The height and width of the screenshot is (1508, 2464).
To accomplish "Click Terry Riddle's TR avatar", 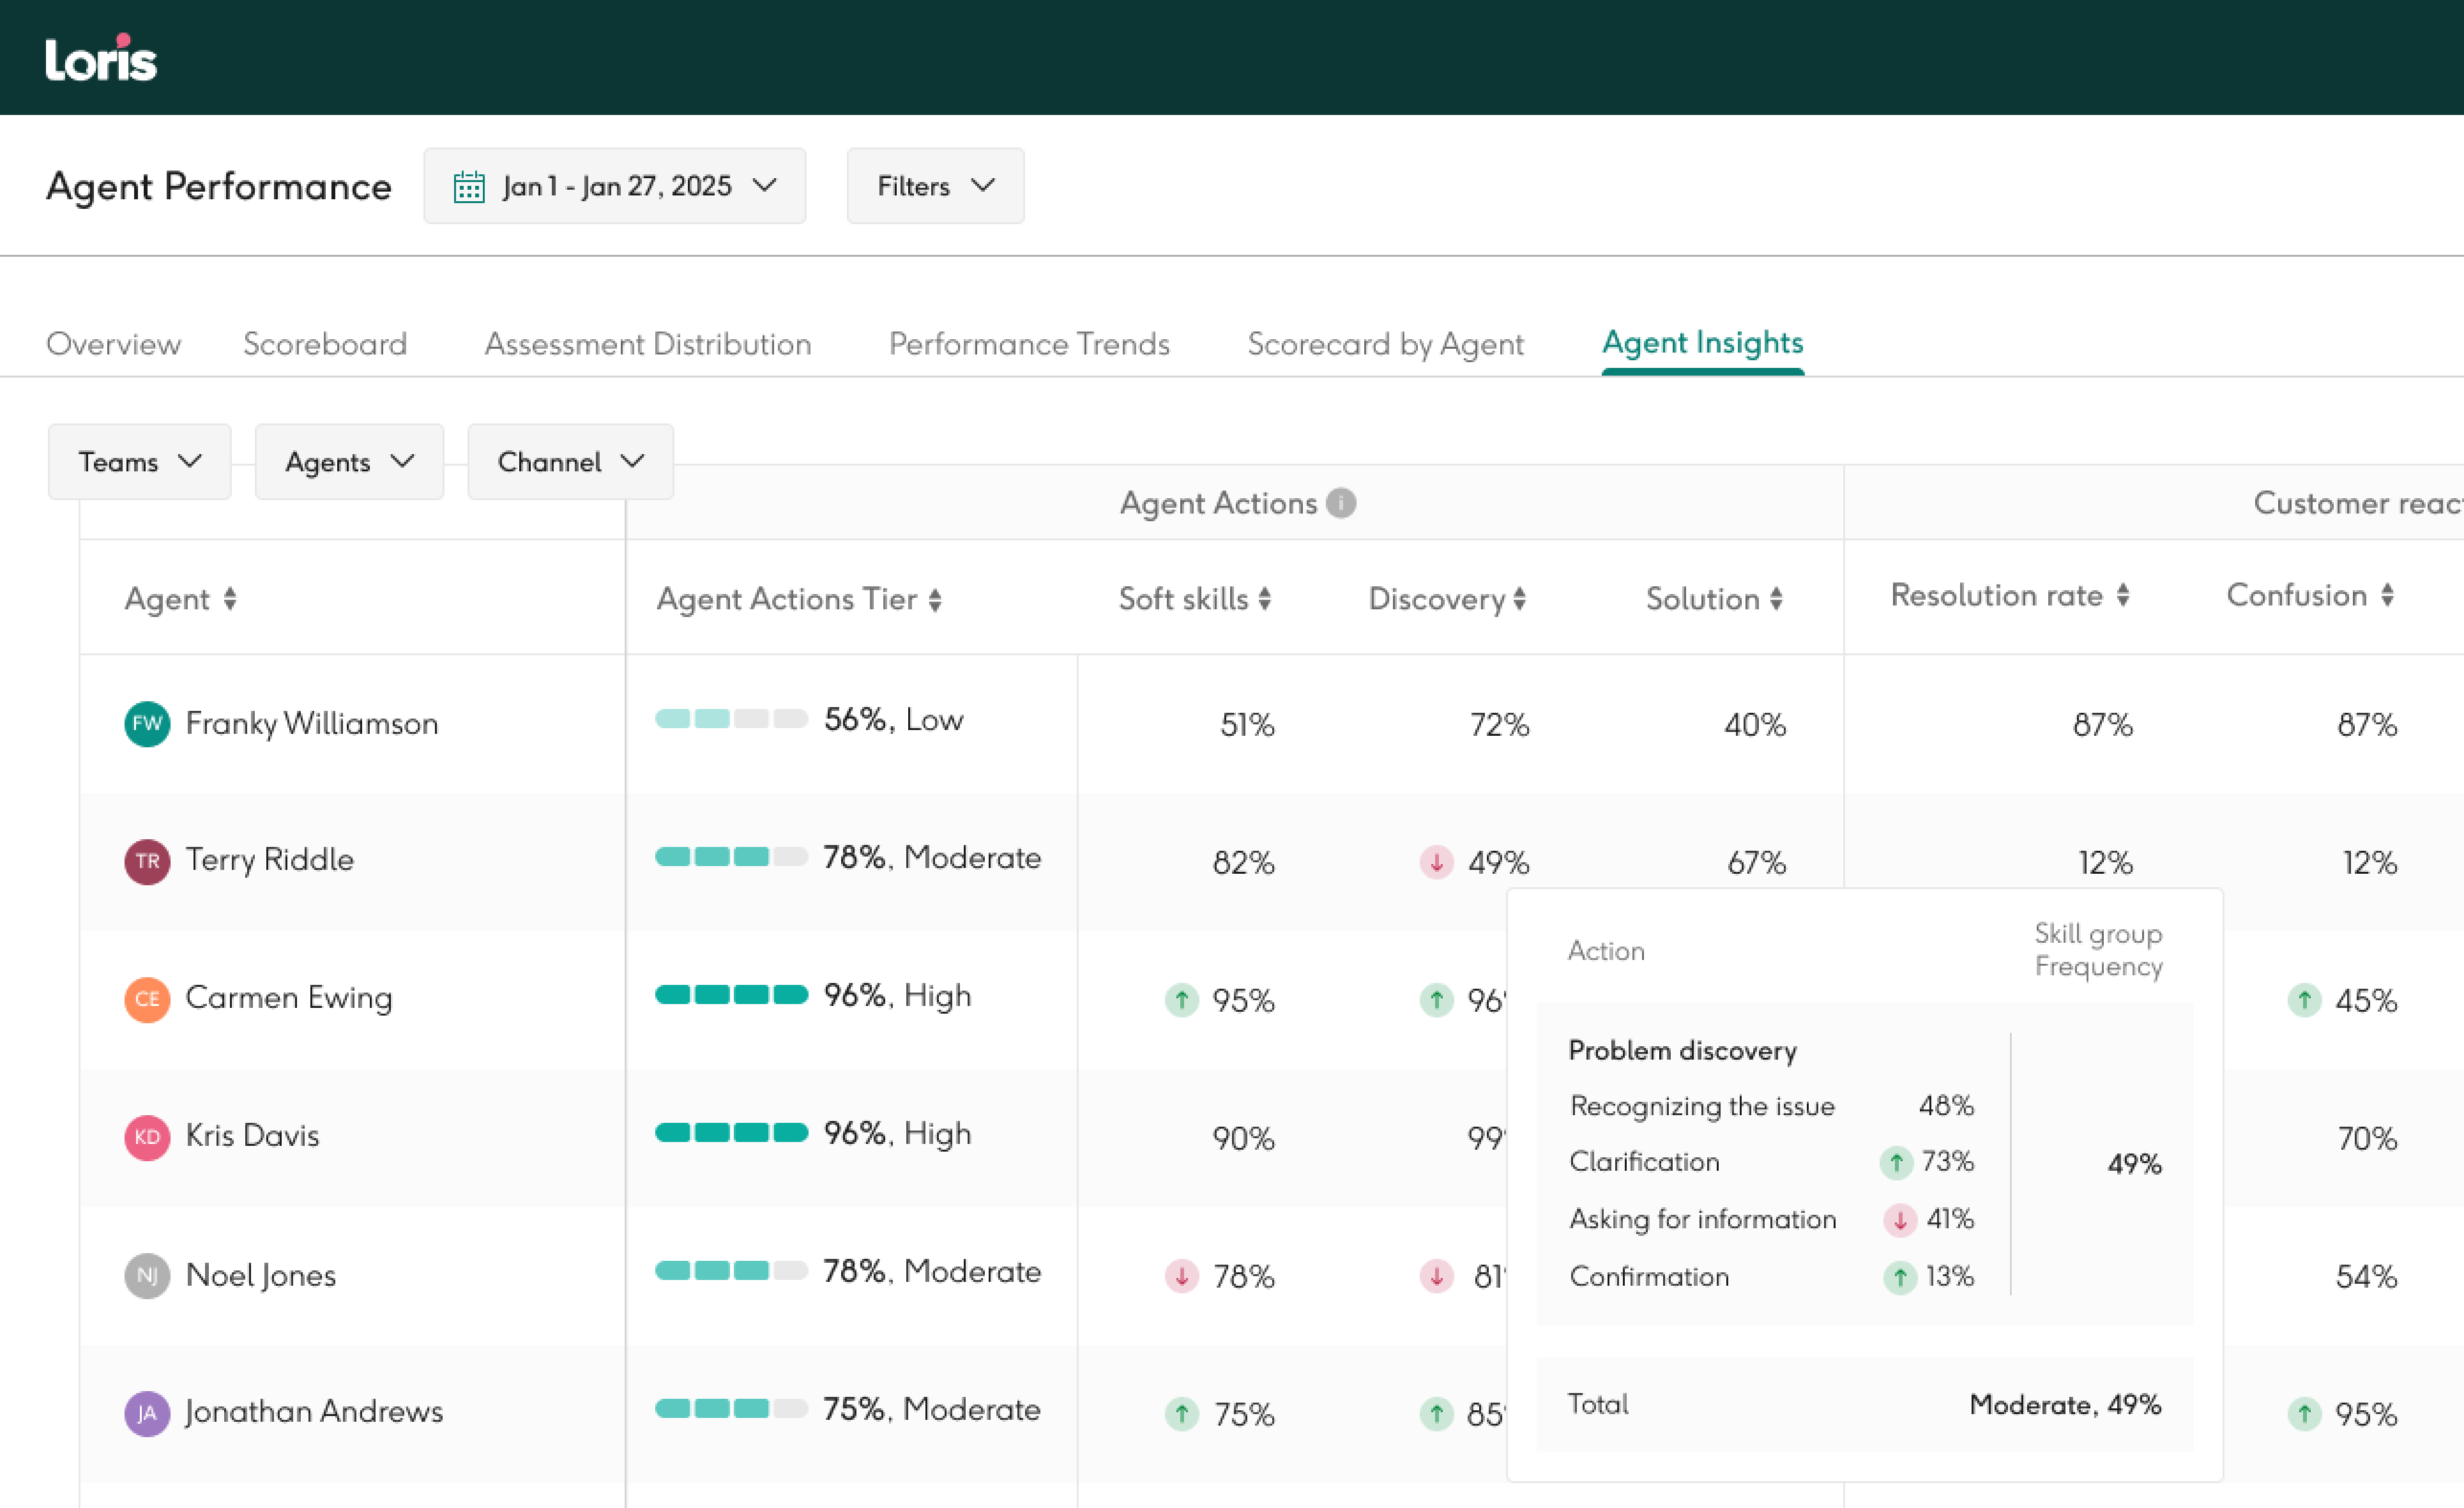I will coord(147,861).
